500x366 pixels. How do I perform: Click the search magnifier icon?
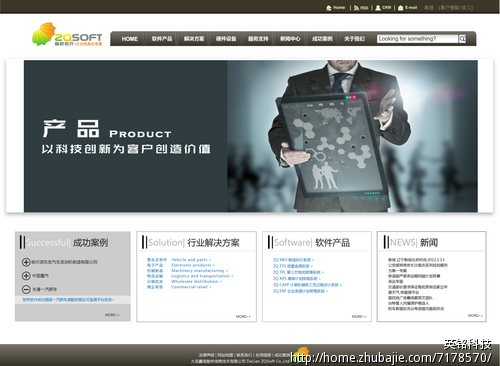pyautogui.click(x=462, y=39)
